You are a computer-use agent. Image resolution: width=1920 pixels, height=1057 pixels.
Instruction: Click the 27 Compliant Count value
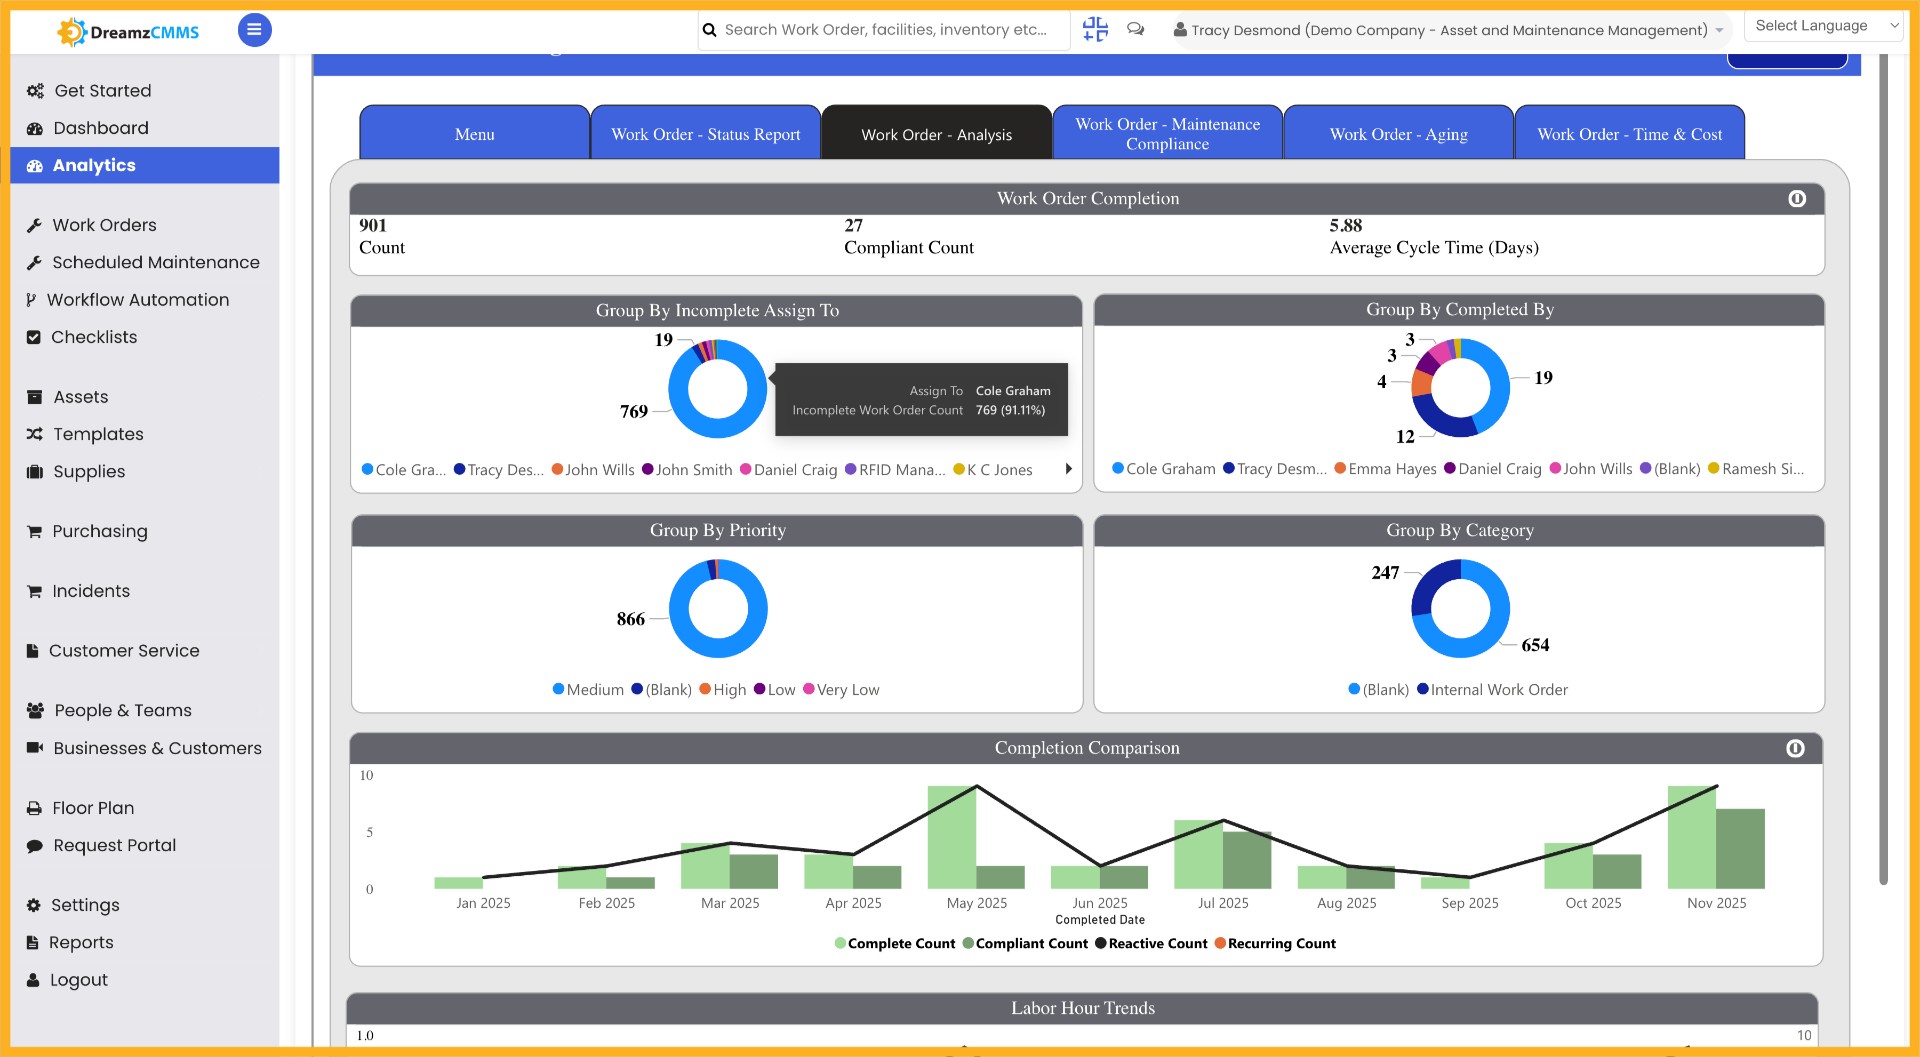(x=853, y=226)
